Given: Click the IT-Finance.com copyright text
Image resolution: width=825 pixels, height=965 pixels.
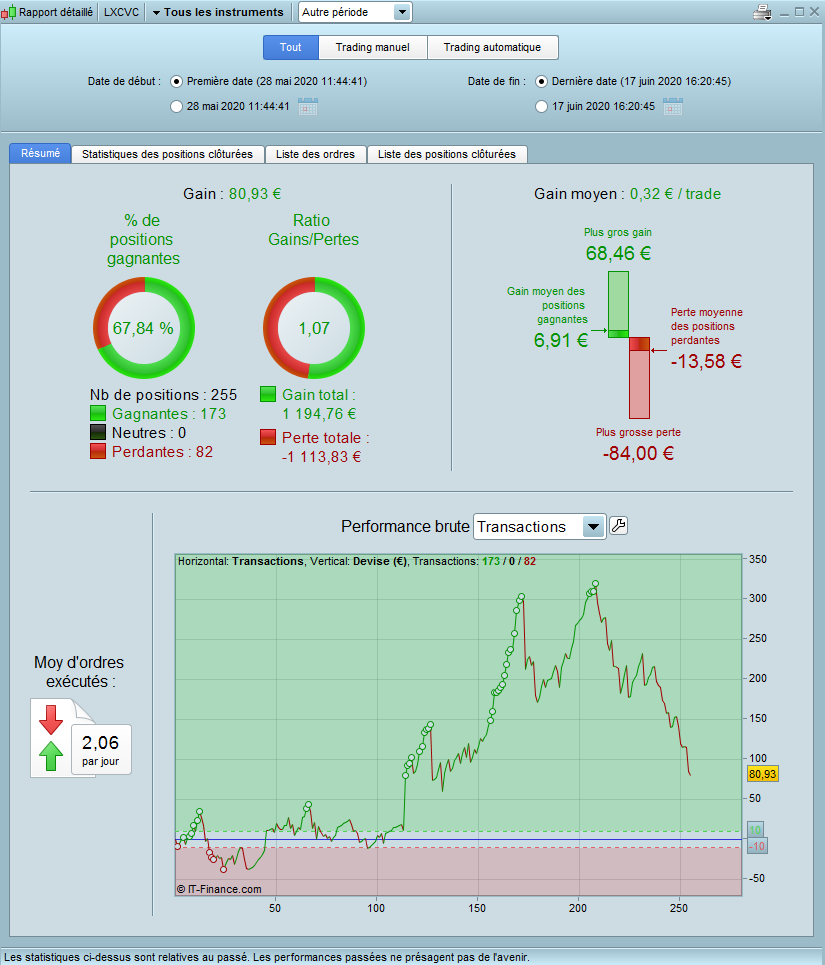Looking at the screenshot, I should click(x=219, y=889).
